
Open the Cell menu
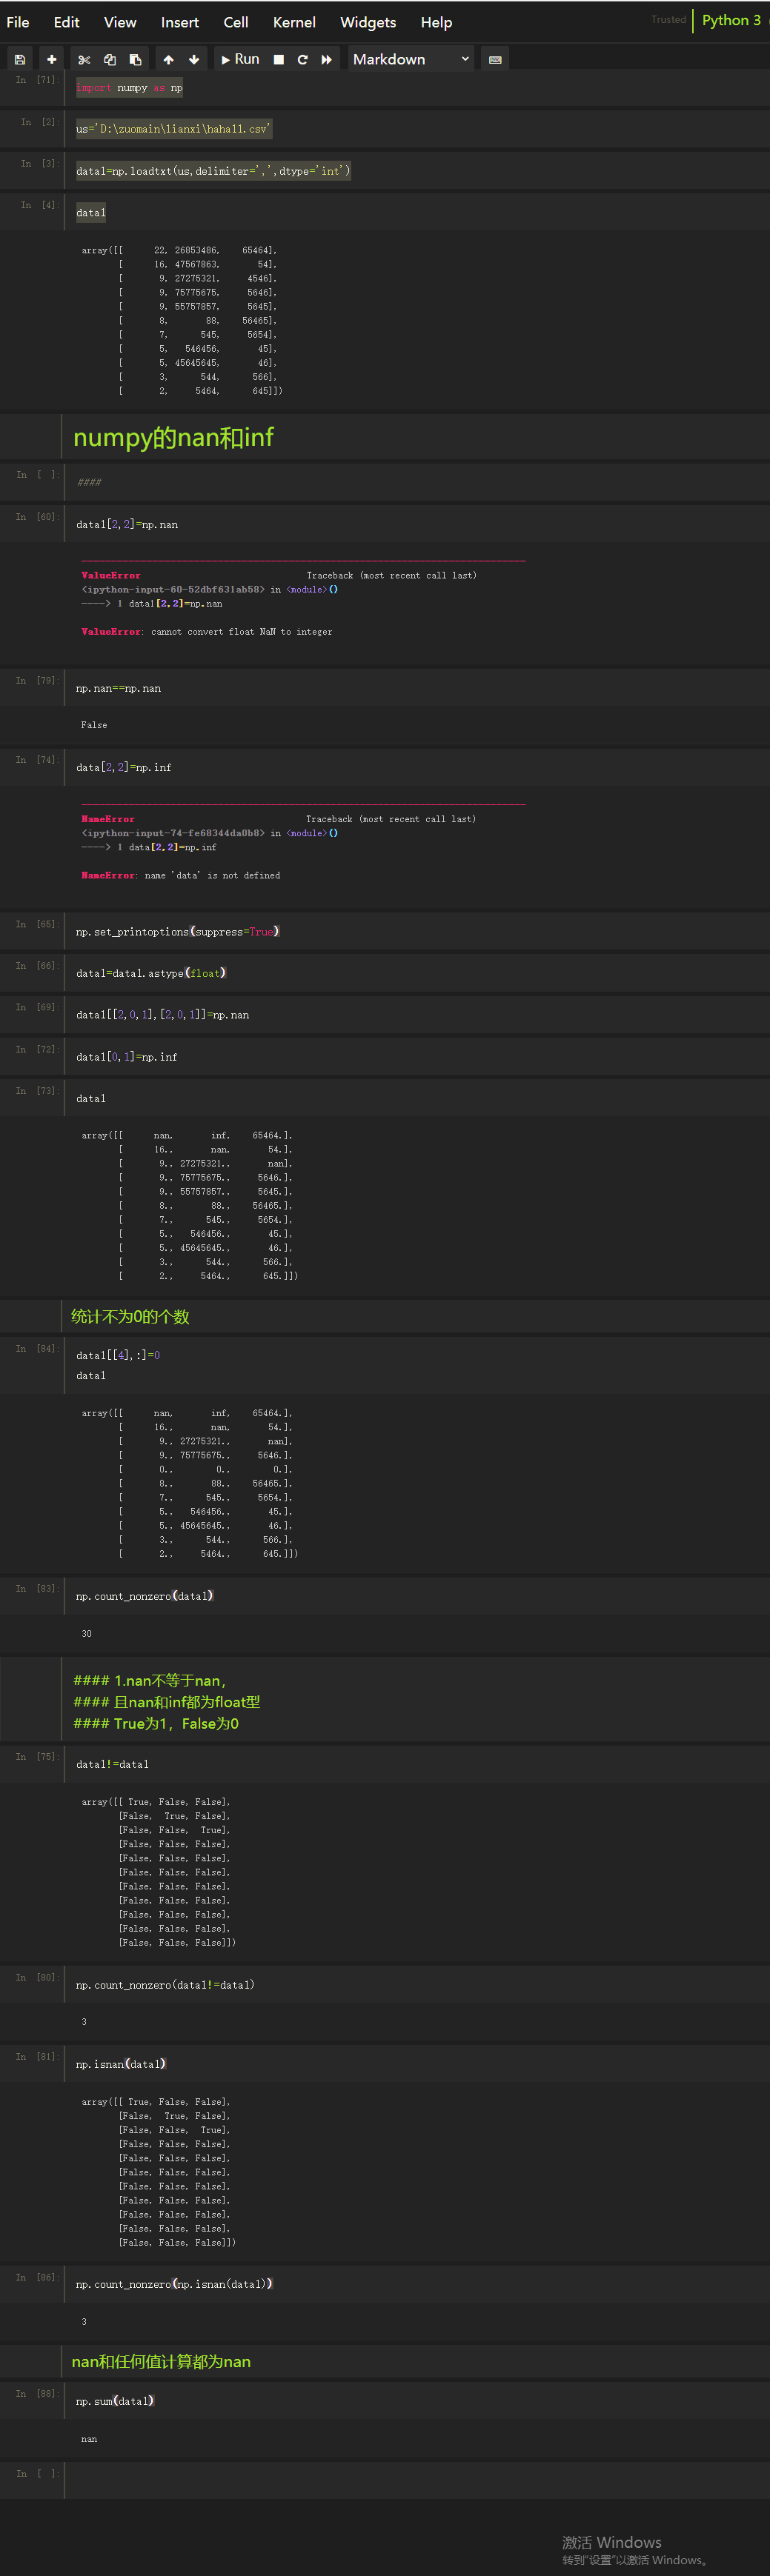pos(236,22)
